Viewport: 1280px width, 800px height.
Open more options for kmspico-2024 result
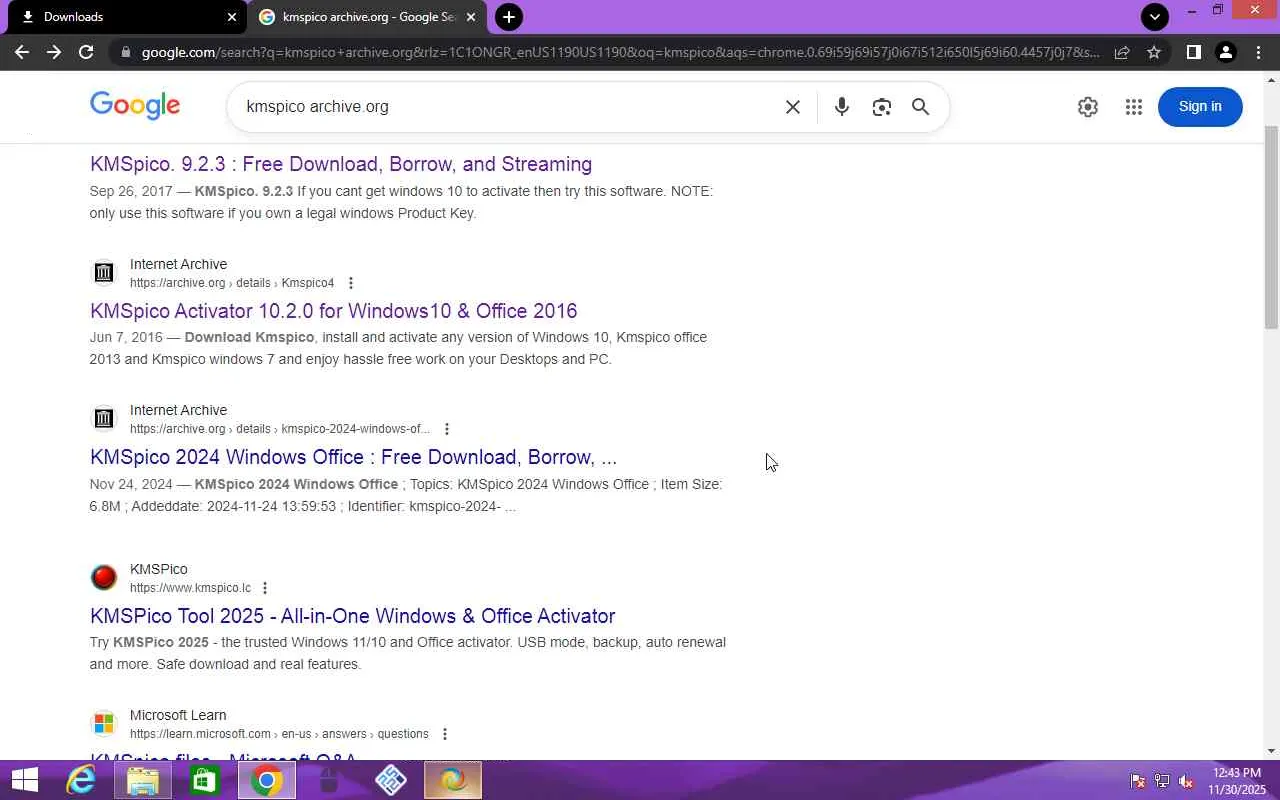(x=446, y=429)
